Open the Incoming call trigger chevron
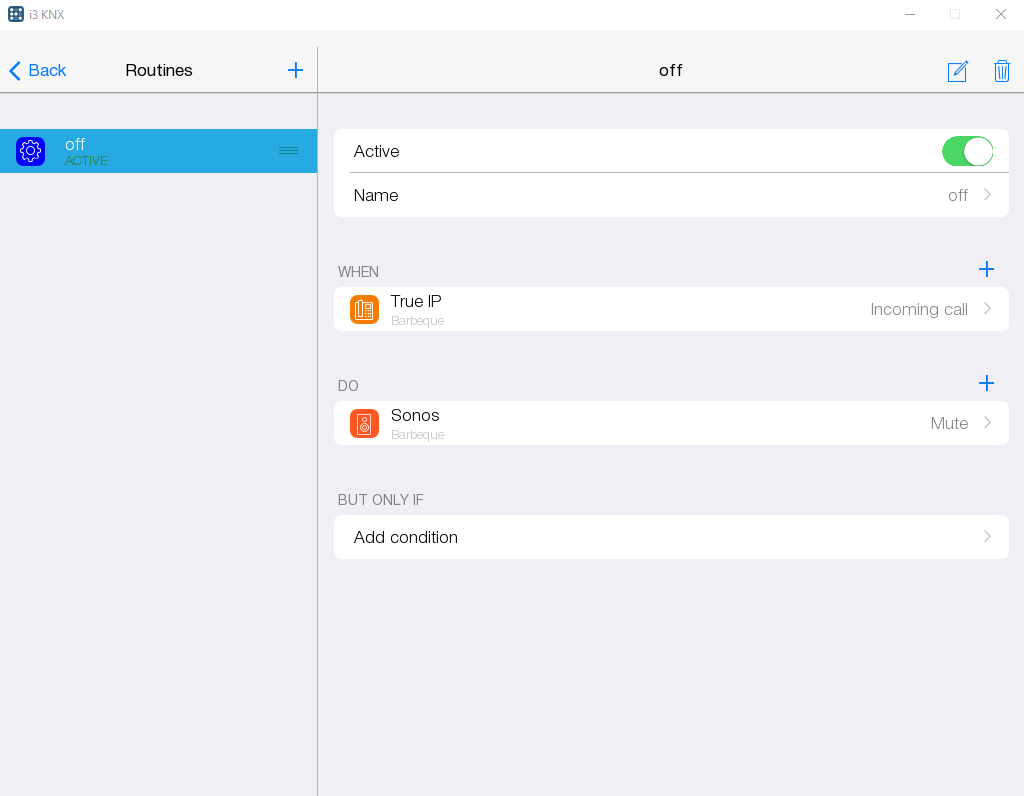The width and height of the screenshot is (1024, 796). [x=987, y=309]
